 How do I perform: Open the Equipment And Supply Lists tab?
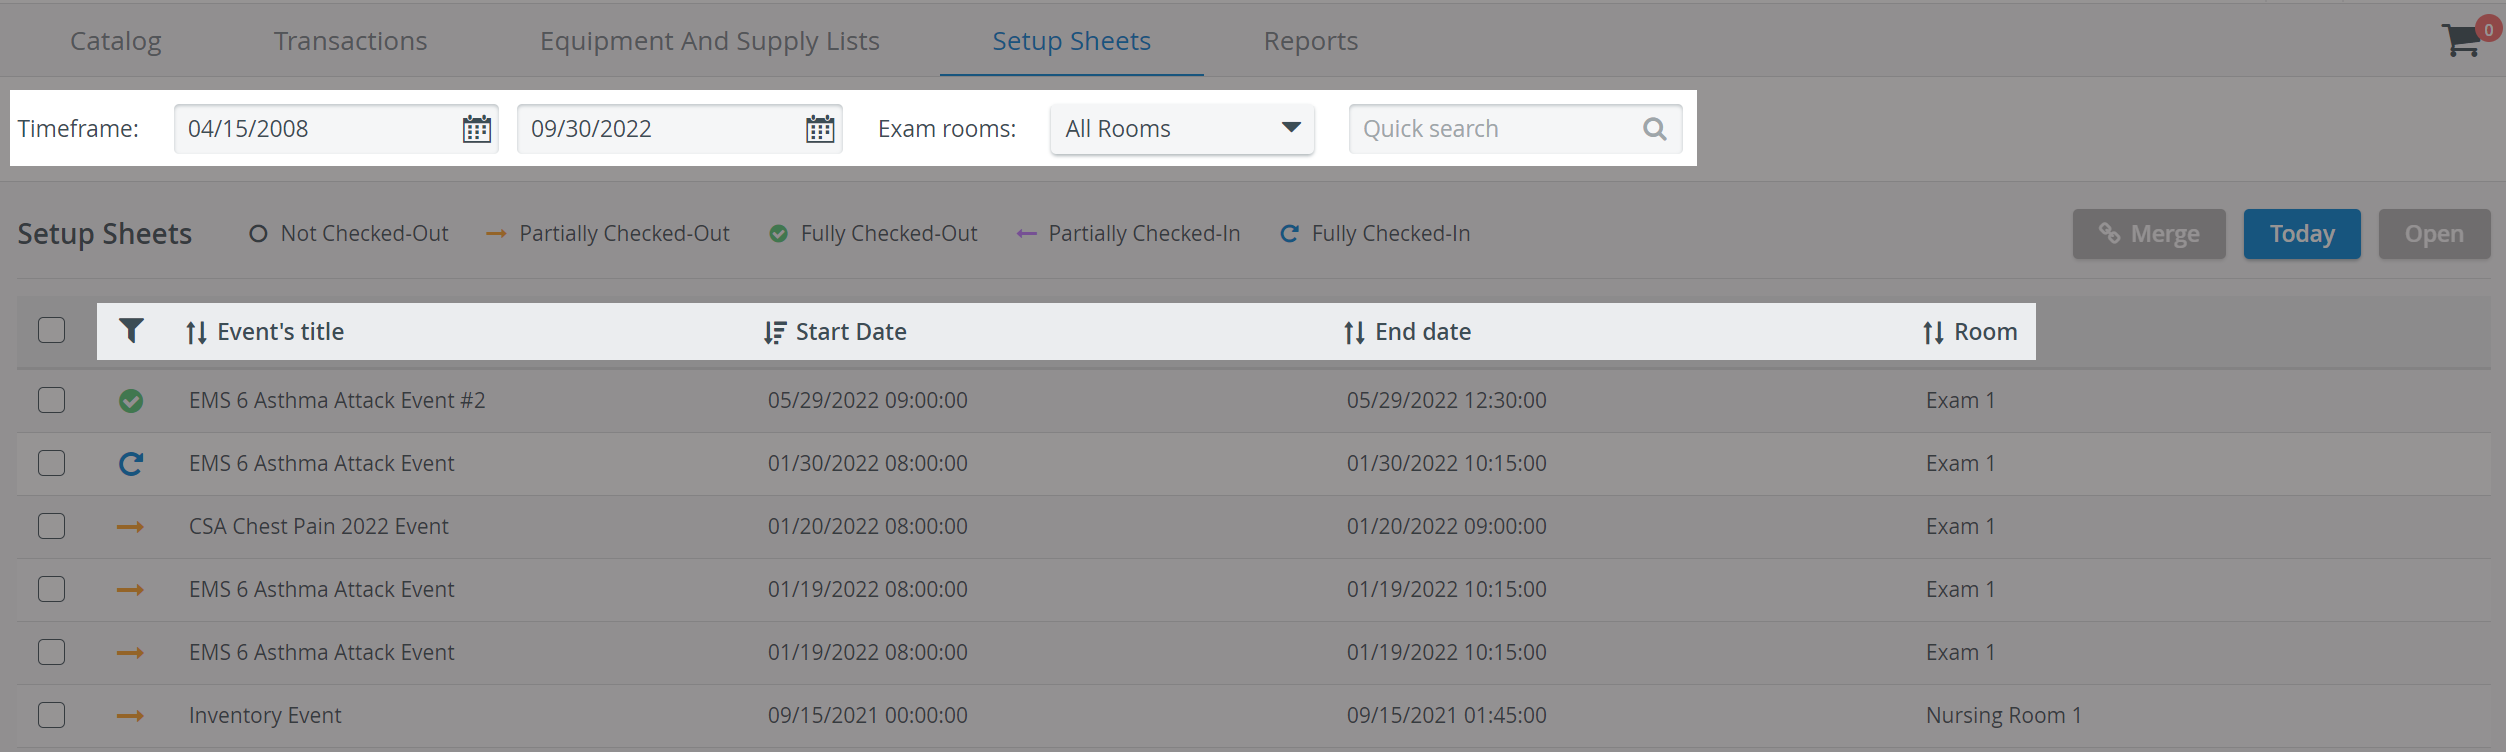point(710,41)
